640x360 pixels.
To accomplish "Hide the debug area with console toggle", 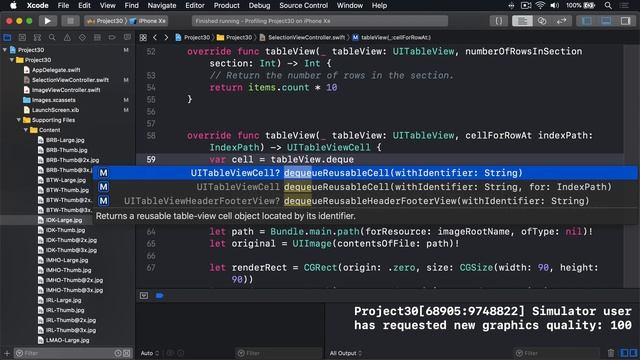I will (144, 296).
